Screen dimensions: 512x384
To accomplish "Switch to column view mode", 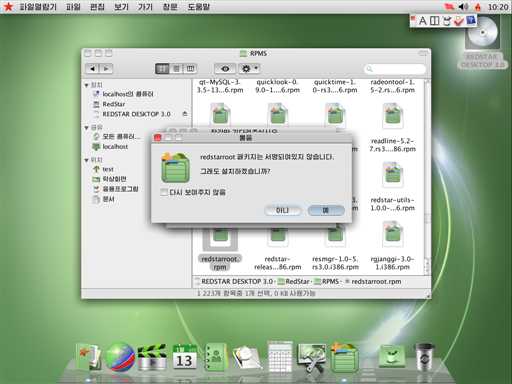I will click(190, 69).
